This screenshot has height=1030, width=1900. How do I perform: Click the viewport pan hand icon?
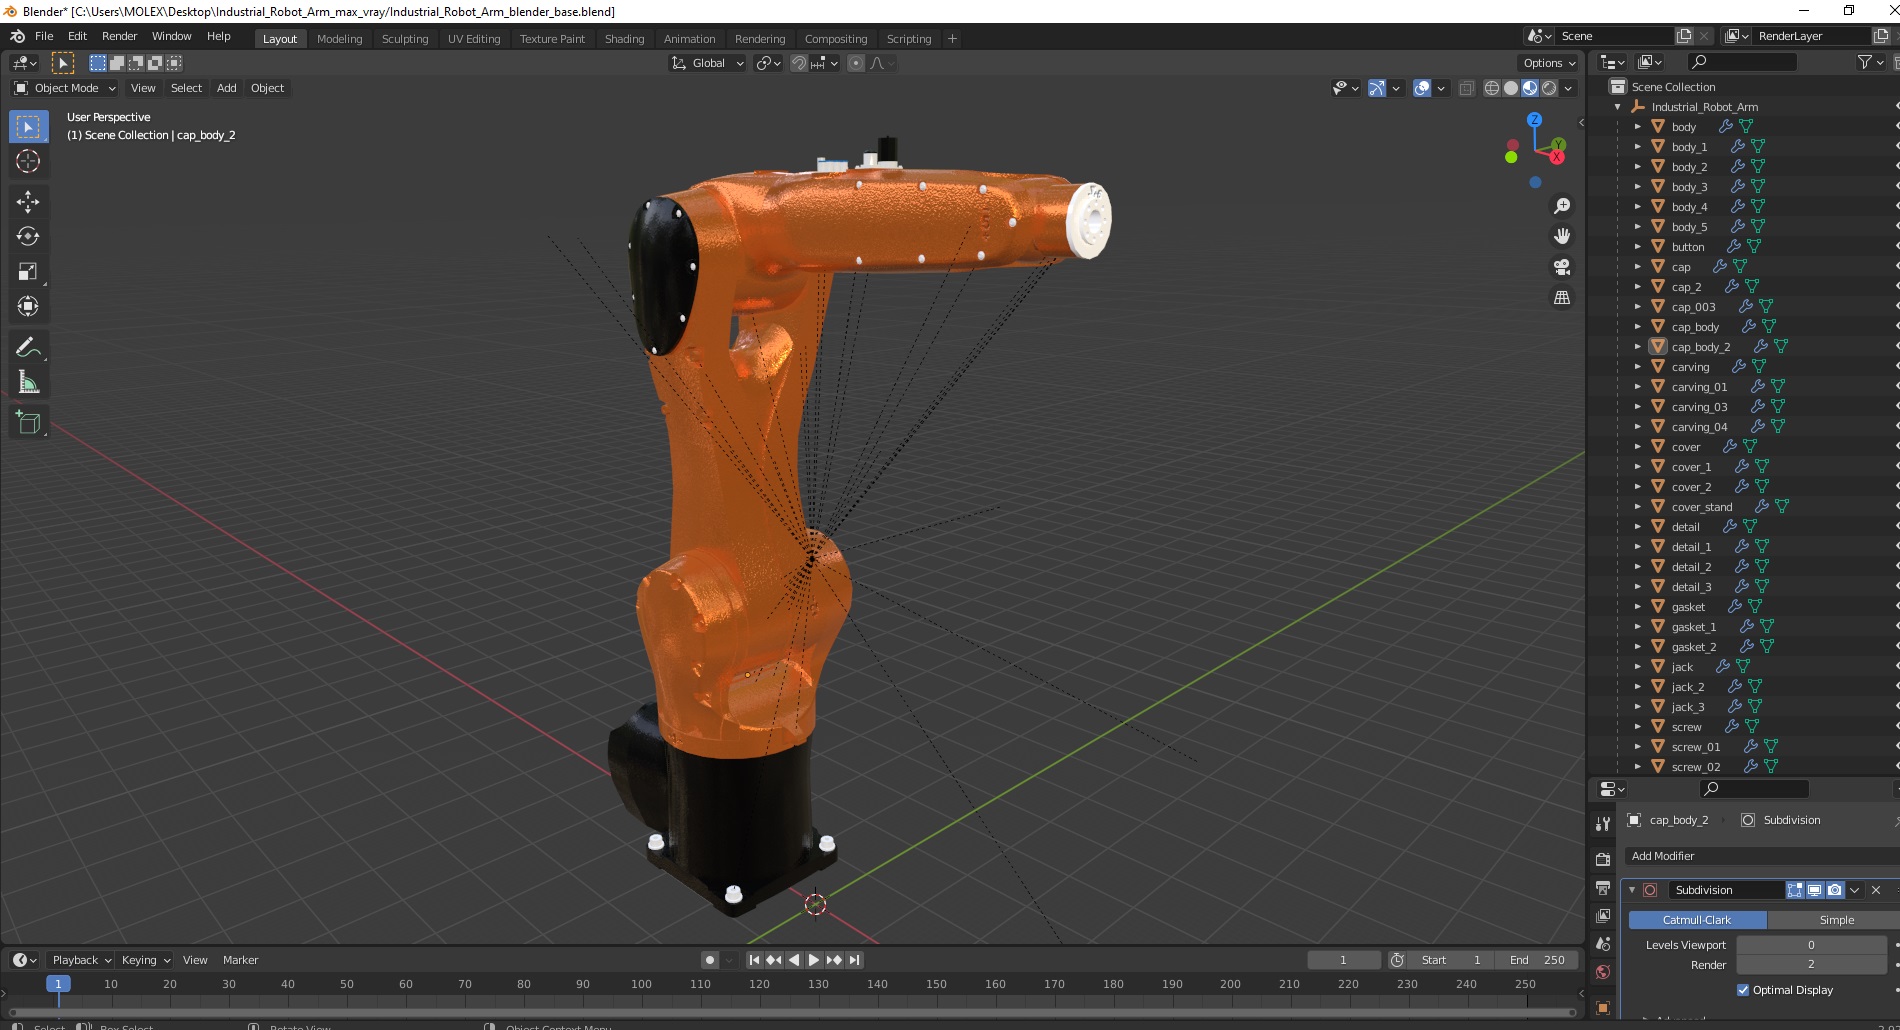click(1562, 236)
